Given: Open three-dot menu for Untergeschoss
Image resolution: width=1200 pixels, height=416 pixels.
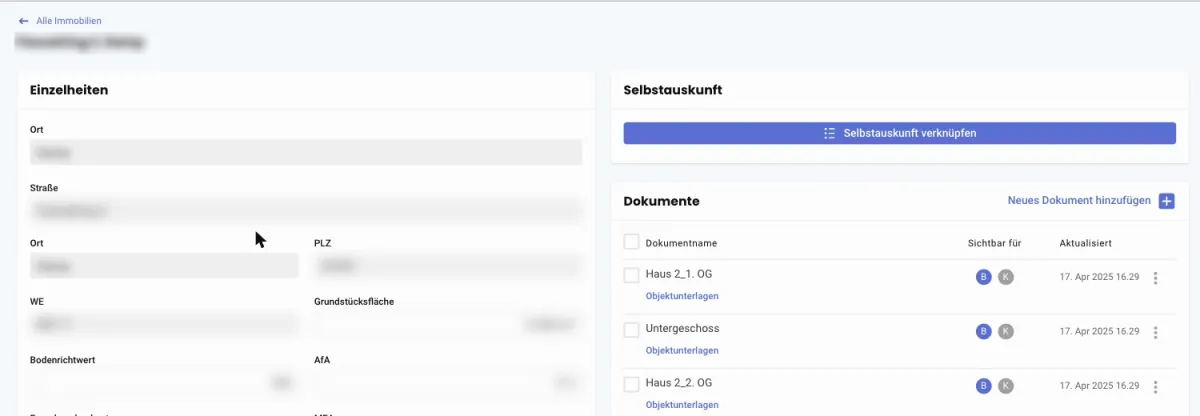Looking at the screenshot, I should (1155, 332).
